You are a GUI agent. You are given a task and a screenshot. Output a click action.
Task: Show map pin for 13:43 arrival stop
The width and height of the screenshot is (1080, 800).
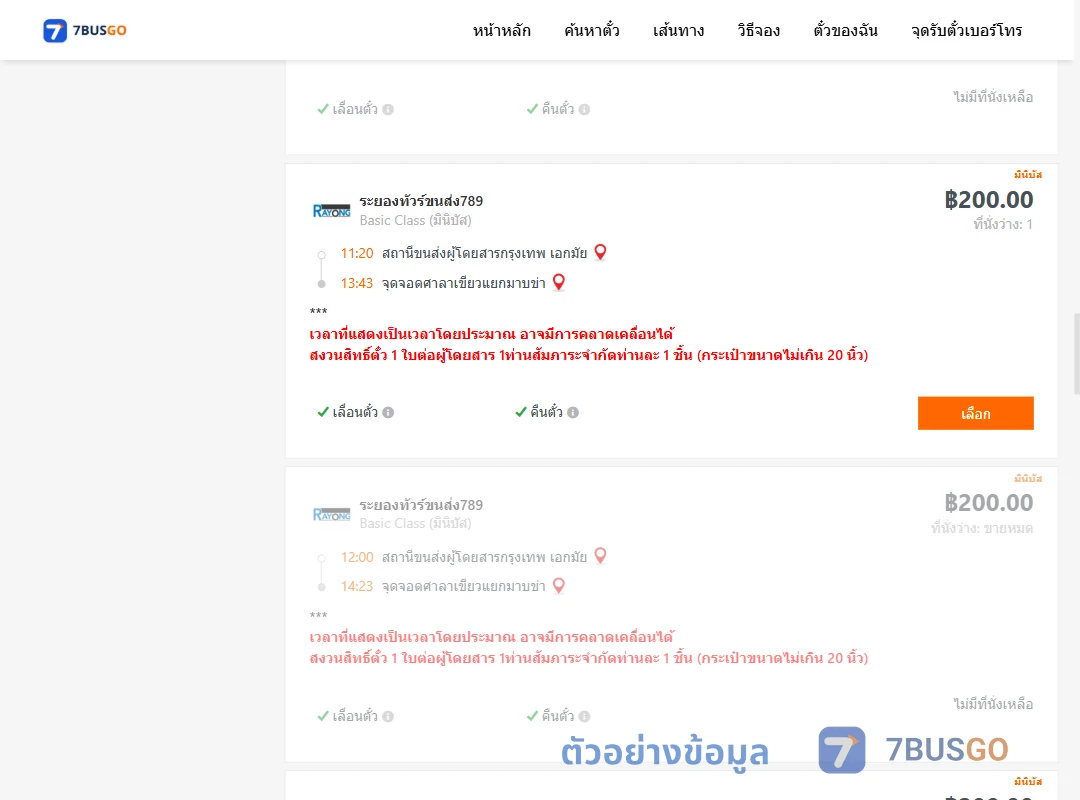(559, 282)
